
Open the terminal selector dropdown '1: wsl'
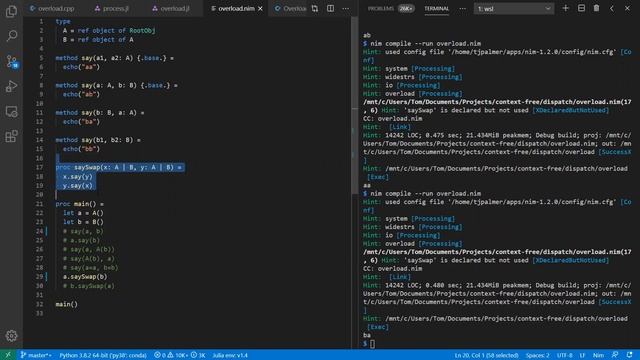(514, 9)
